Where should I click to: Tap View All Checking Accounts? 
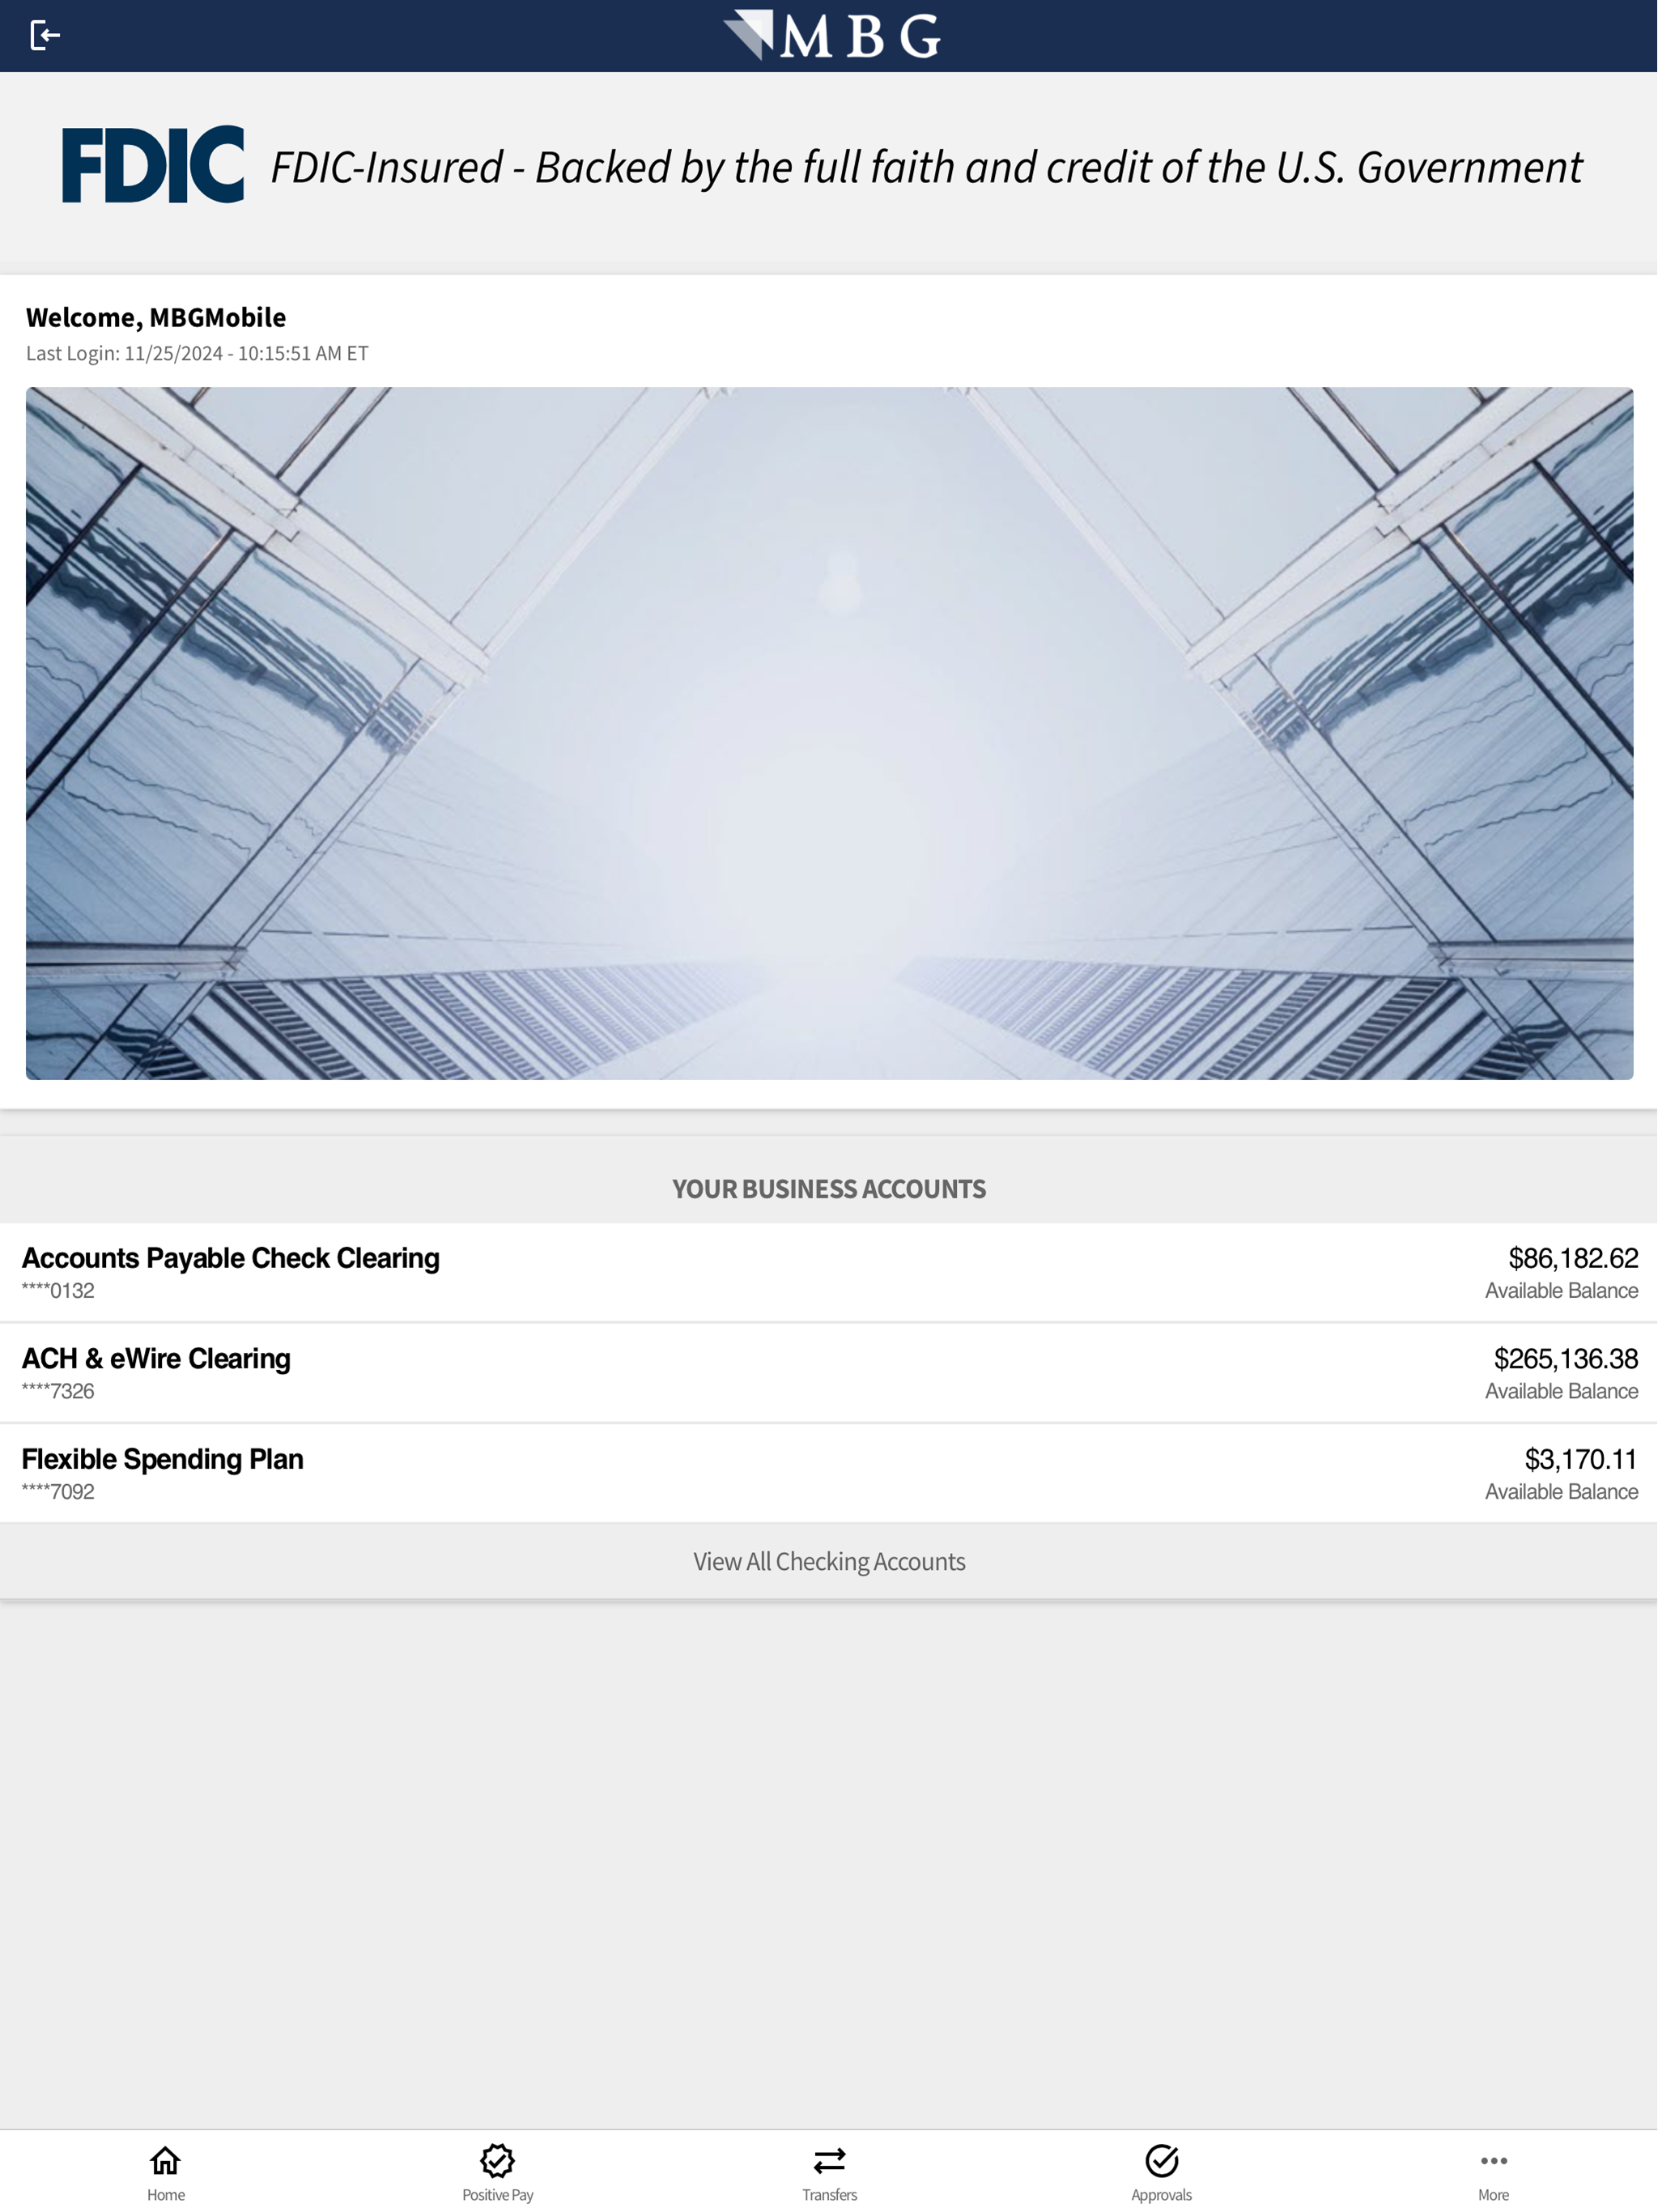[x=829, y=1561]
